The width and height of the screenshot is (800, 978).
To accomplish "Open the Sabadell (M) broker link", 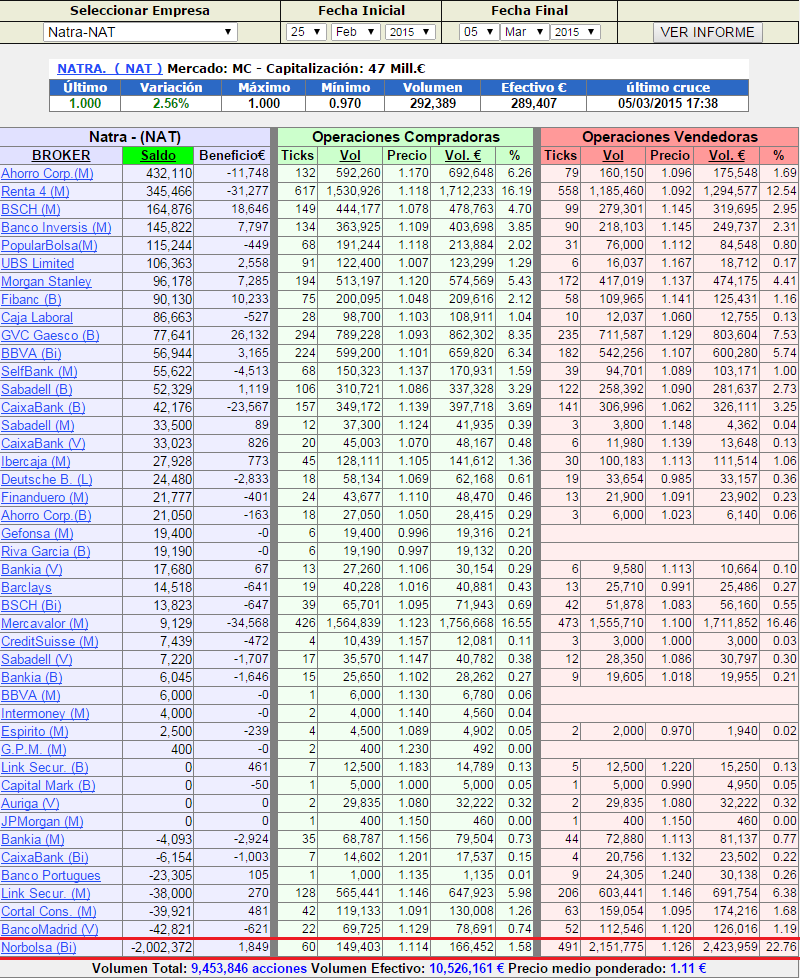I will pos(38,425).
